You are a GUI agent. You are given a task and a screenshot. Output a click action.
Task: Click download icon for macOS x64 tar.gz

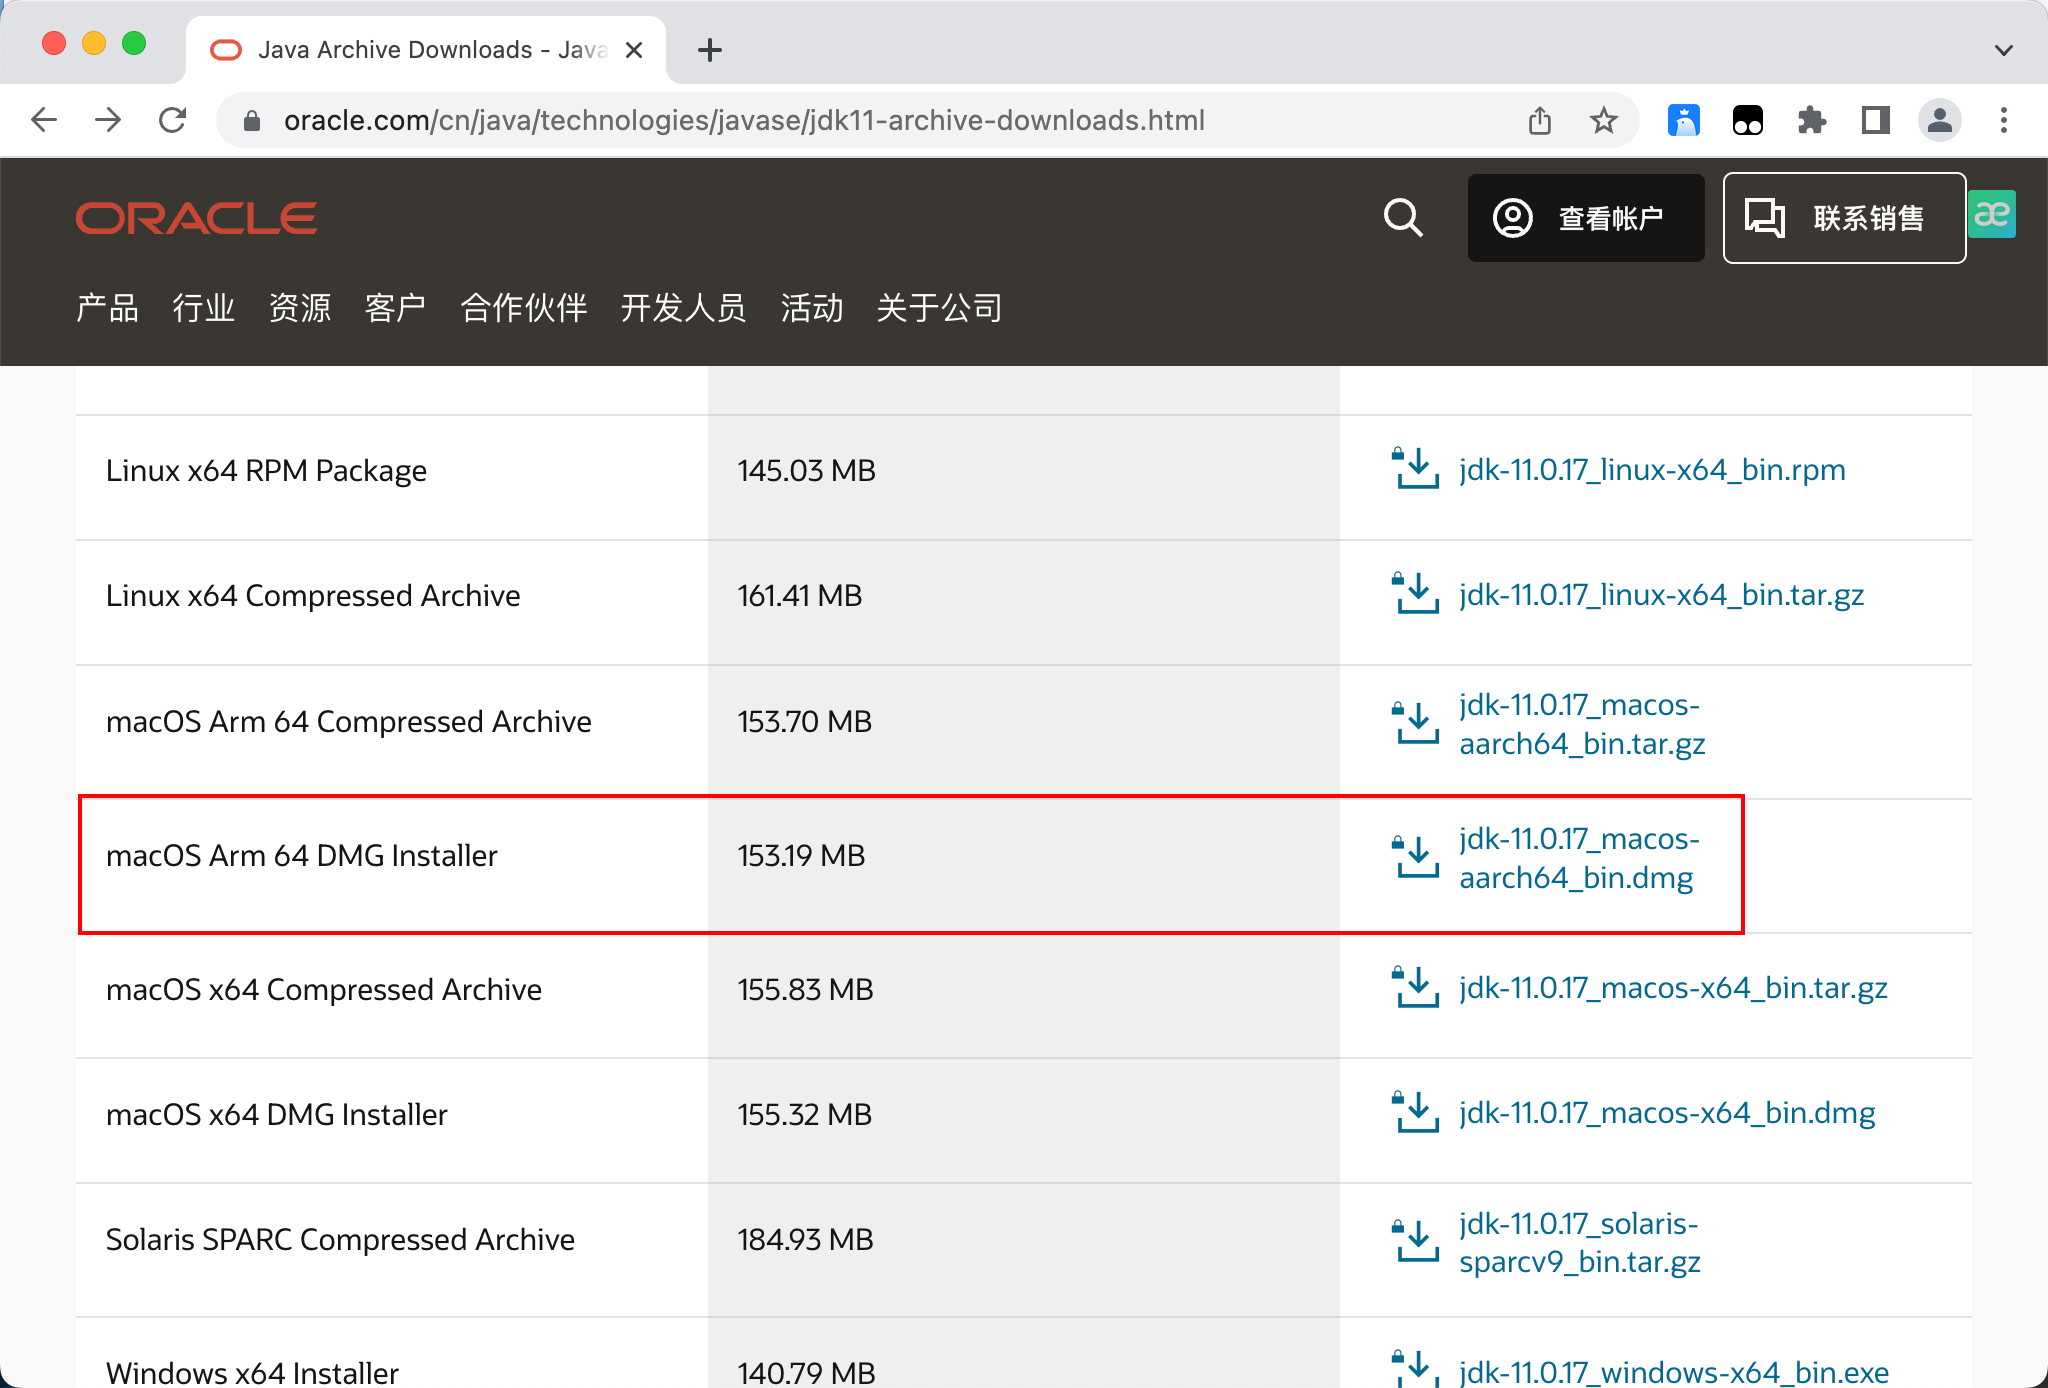(x=1416, y=987)
